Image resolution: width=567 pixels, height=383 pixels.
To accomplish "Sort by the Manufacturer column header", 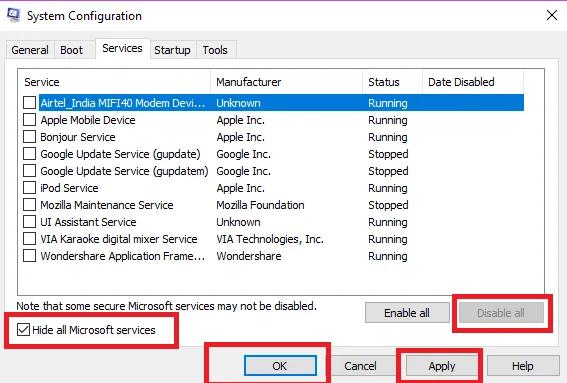I will pos(286,82).
